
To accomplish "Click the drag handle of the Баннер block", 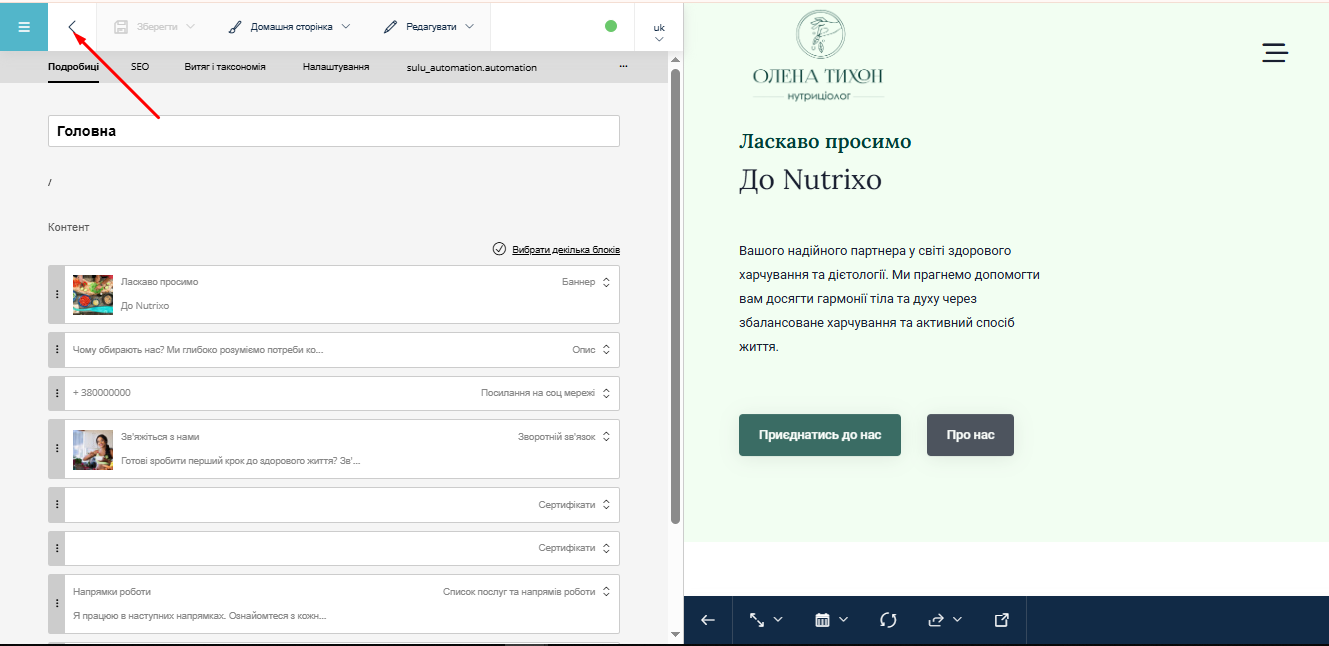I will coord(57,294).
